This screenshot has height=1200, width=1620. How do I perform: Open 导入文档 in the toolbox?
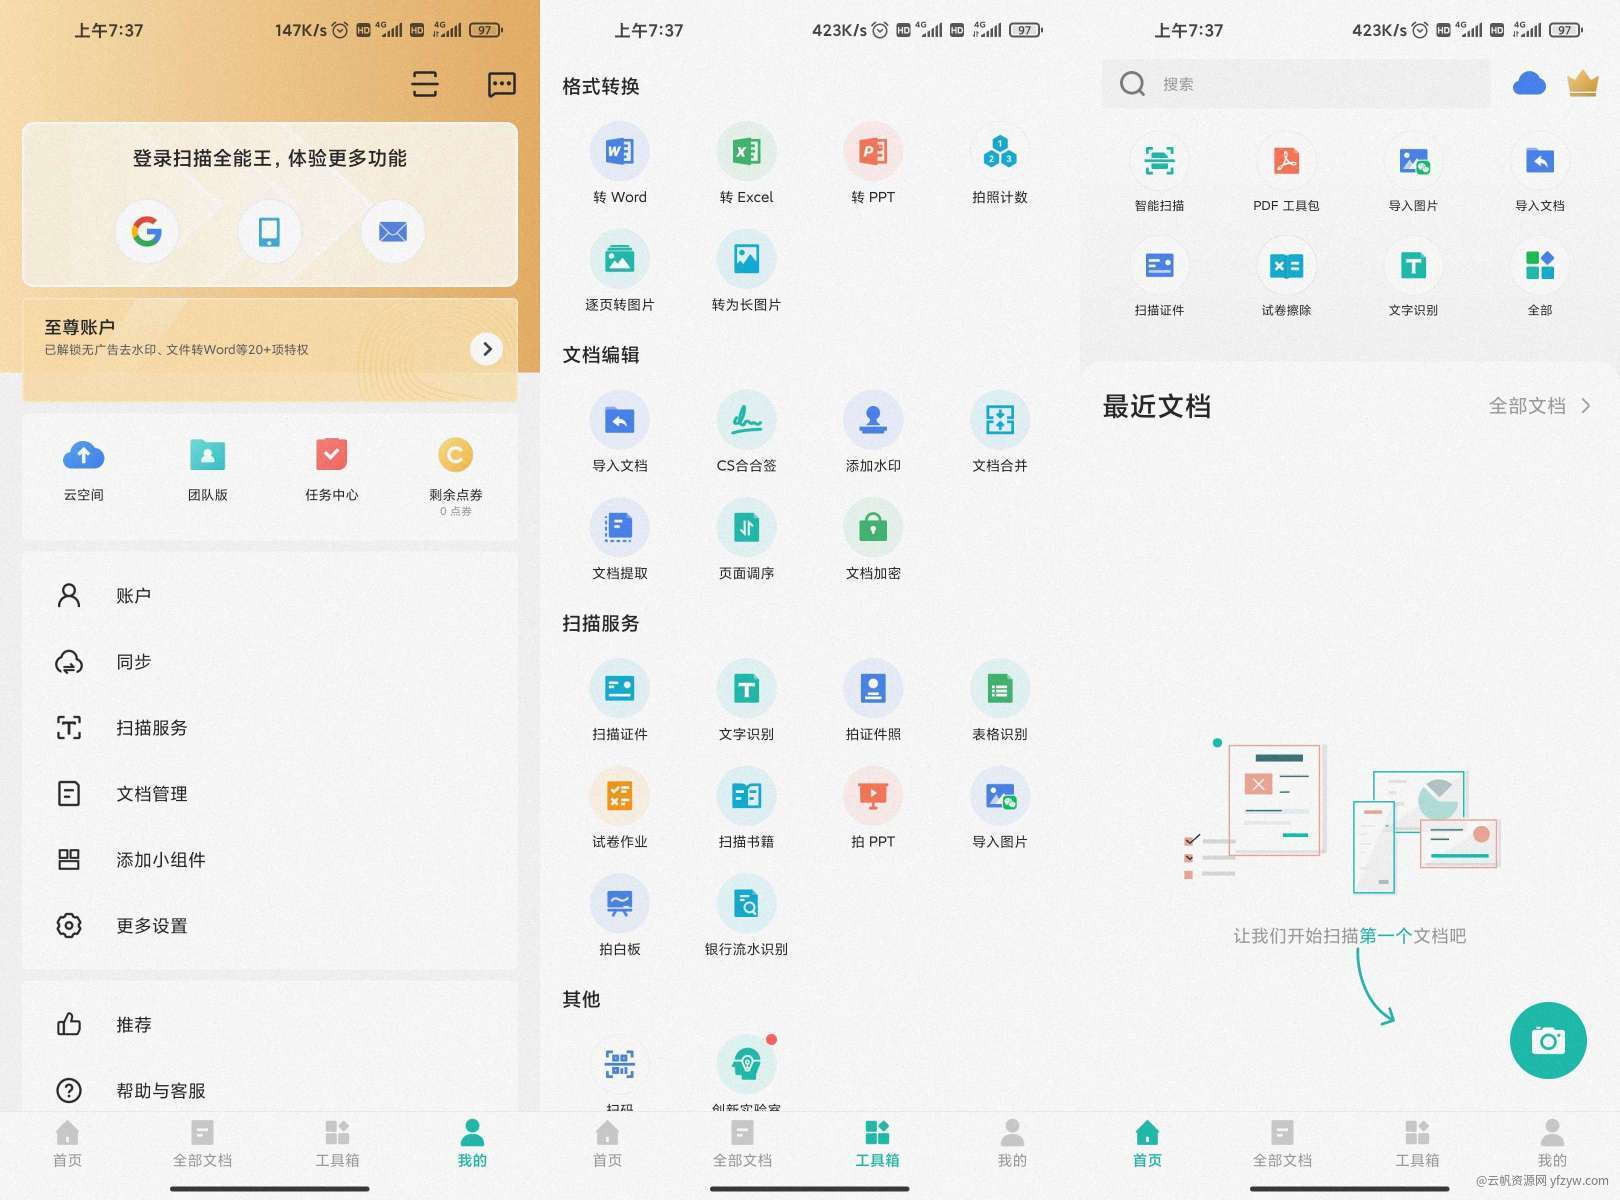pos(620,432)
